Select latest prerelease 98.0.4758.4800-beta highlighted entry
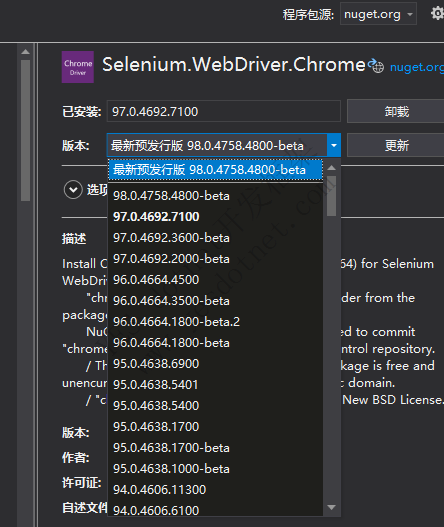Screen dimensions: 444x527 [215, 170]
